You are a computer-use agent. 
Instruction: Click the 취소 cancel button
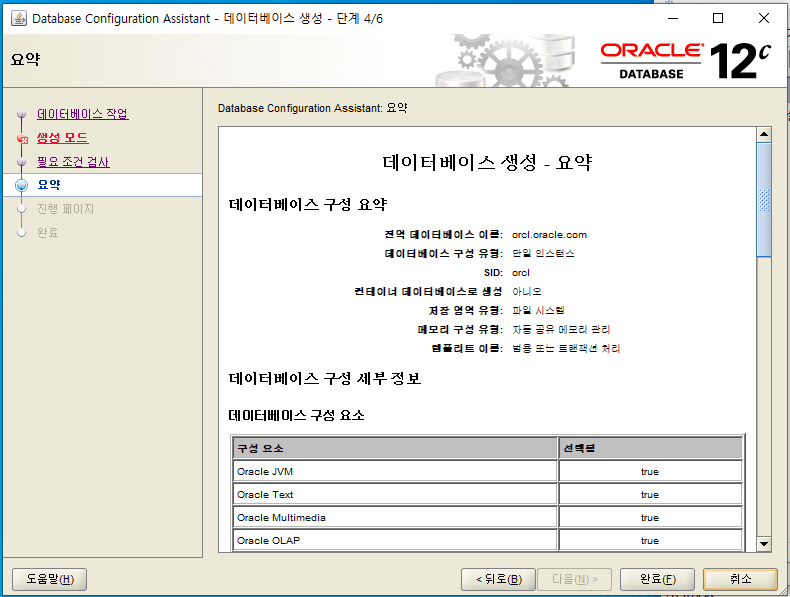(x=740, y=579)
